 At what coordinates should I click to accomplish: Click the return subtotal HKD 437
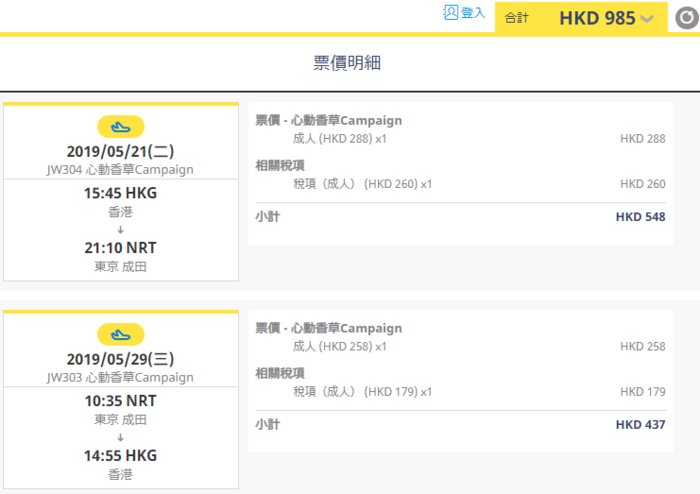640,424
